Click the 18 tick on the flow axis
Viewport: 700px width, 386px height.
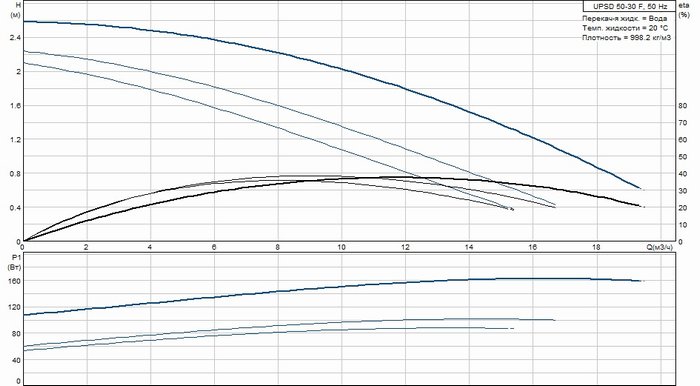click(x=596, y=247)
